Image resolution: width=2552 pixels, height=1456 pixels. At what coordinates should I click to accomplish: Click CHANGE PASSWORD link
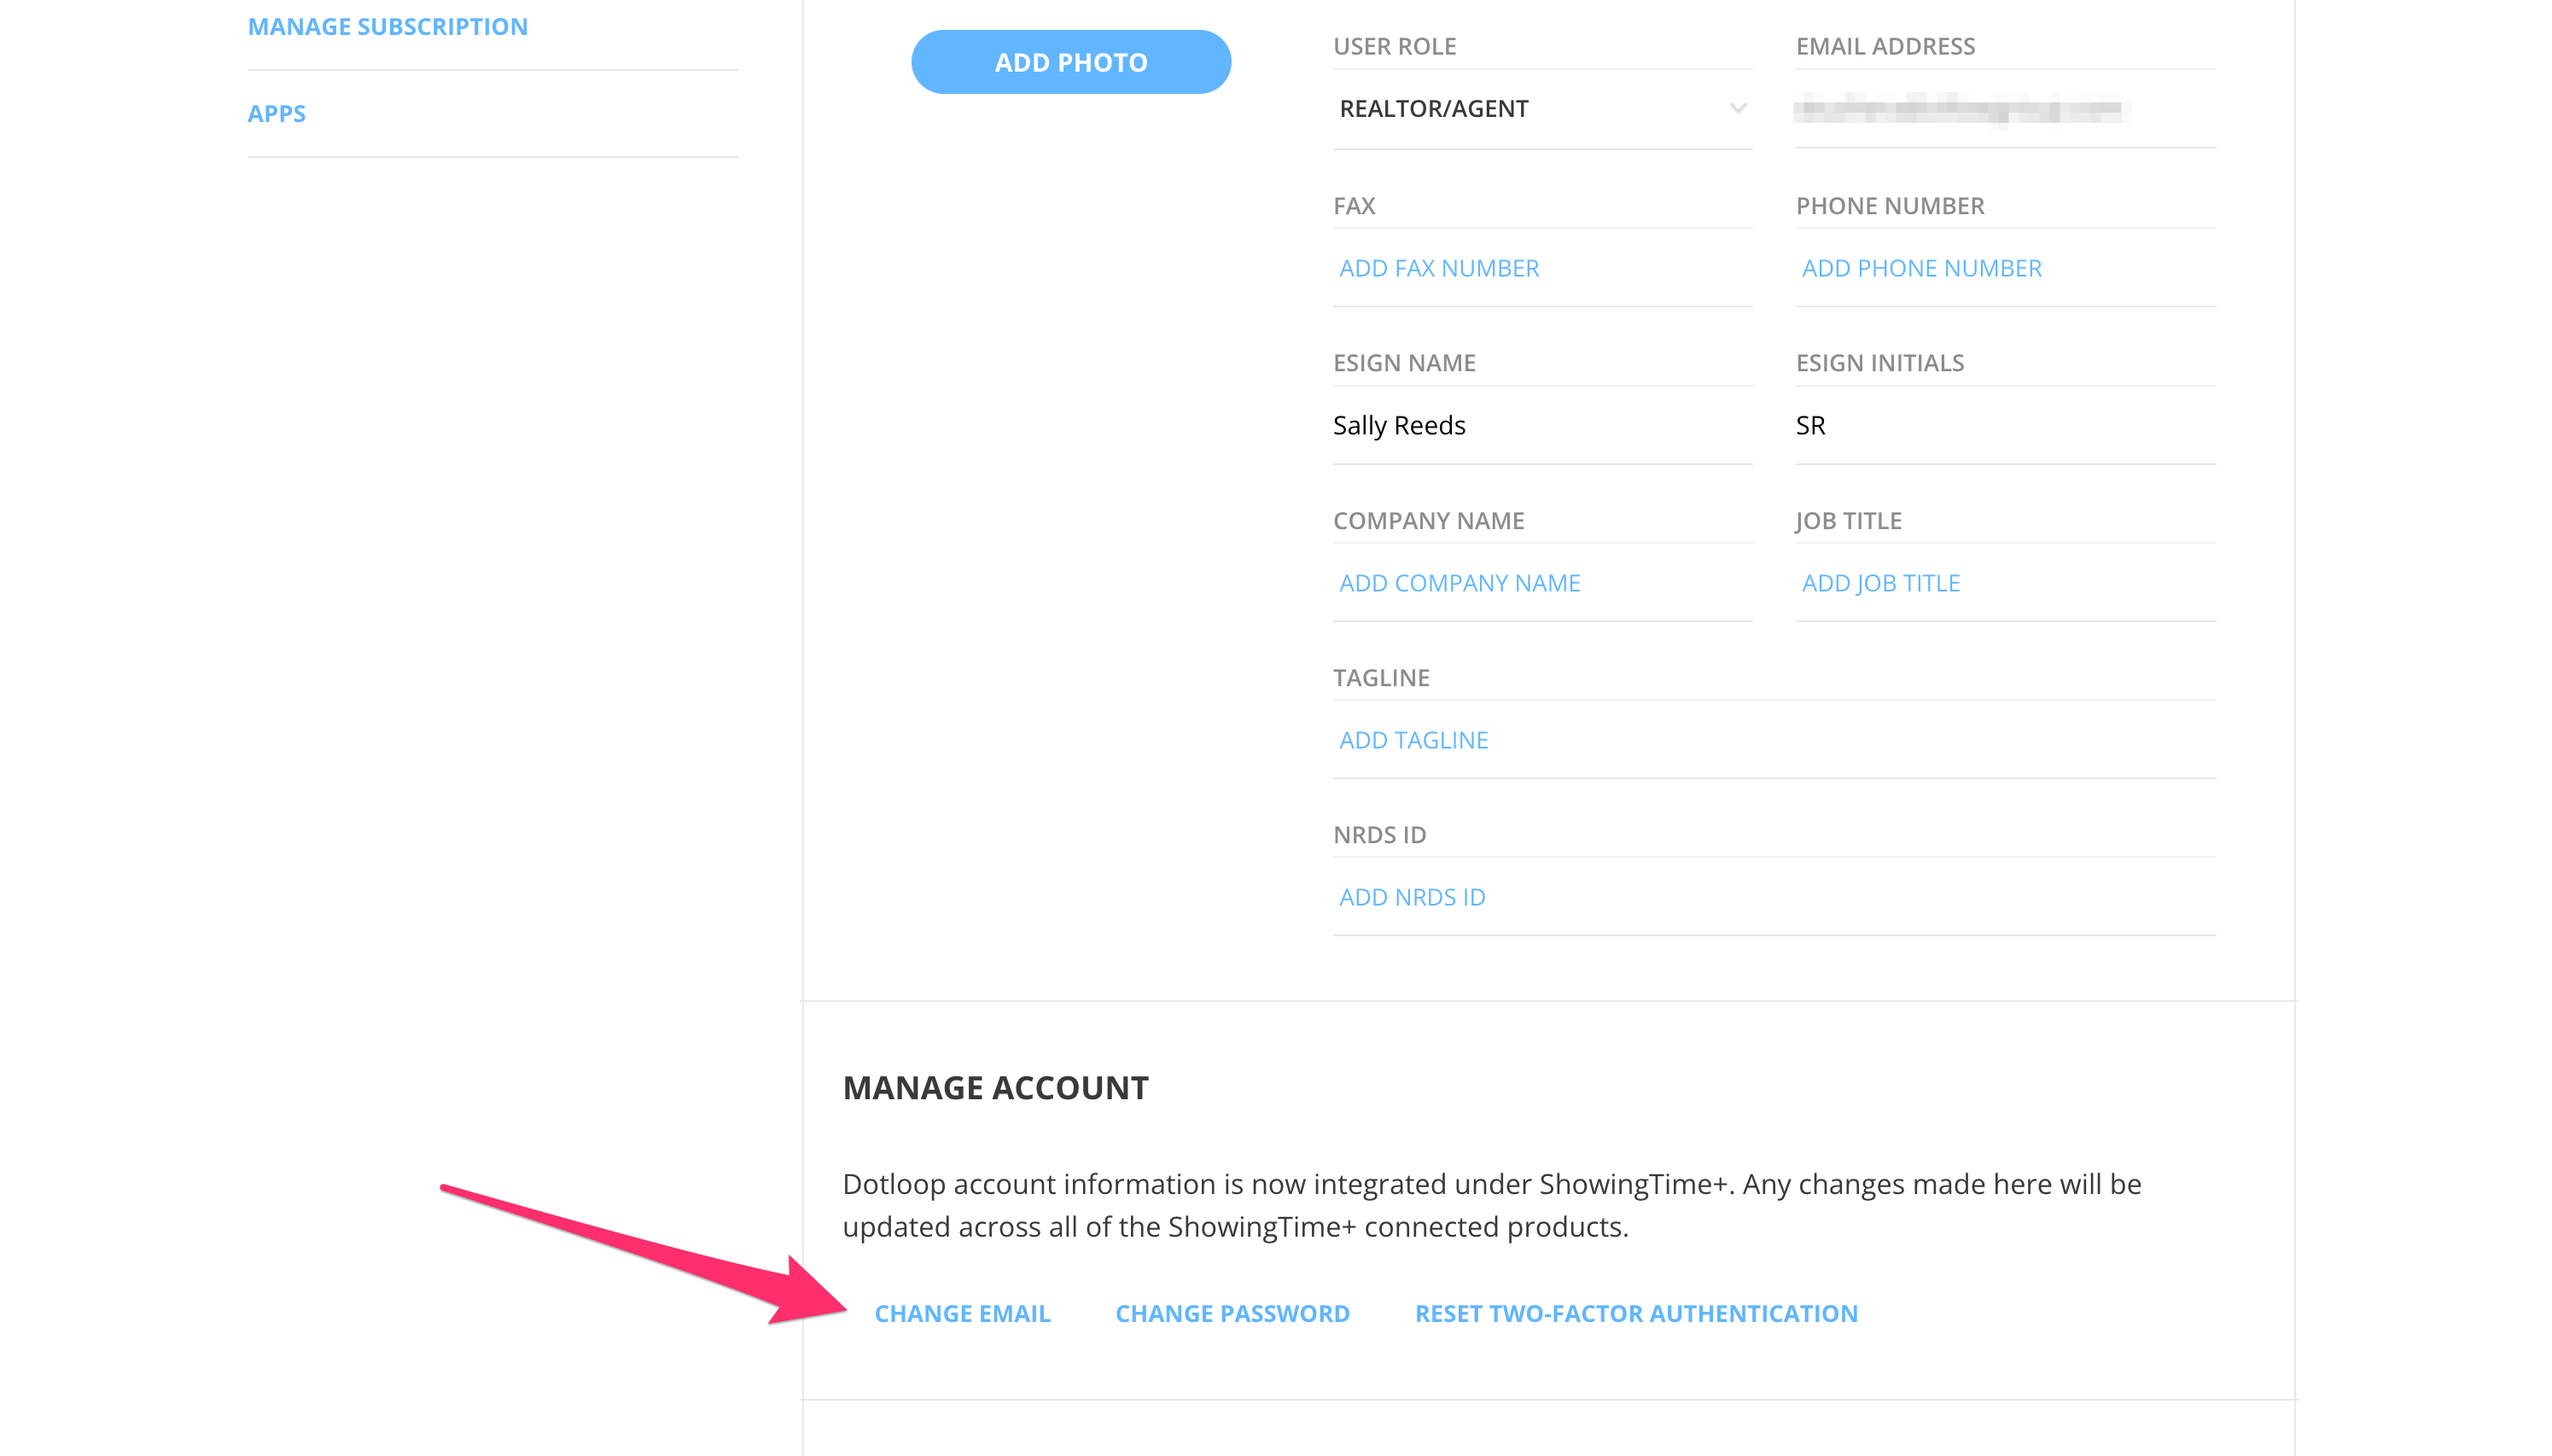(x=1232, y=1313)
